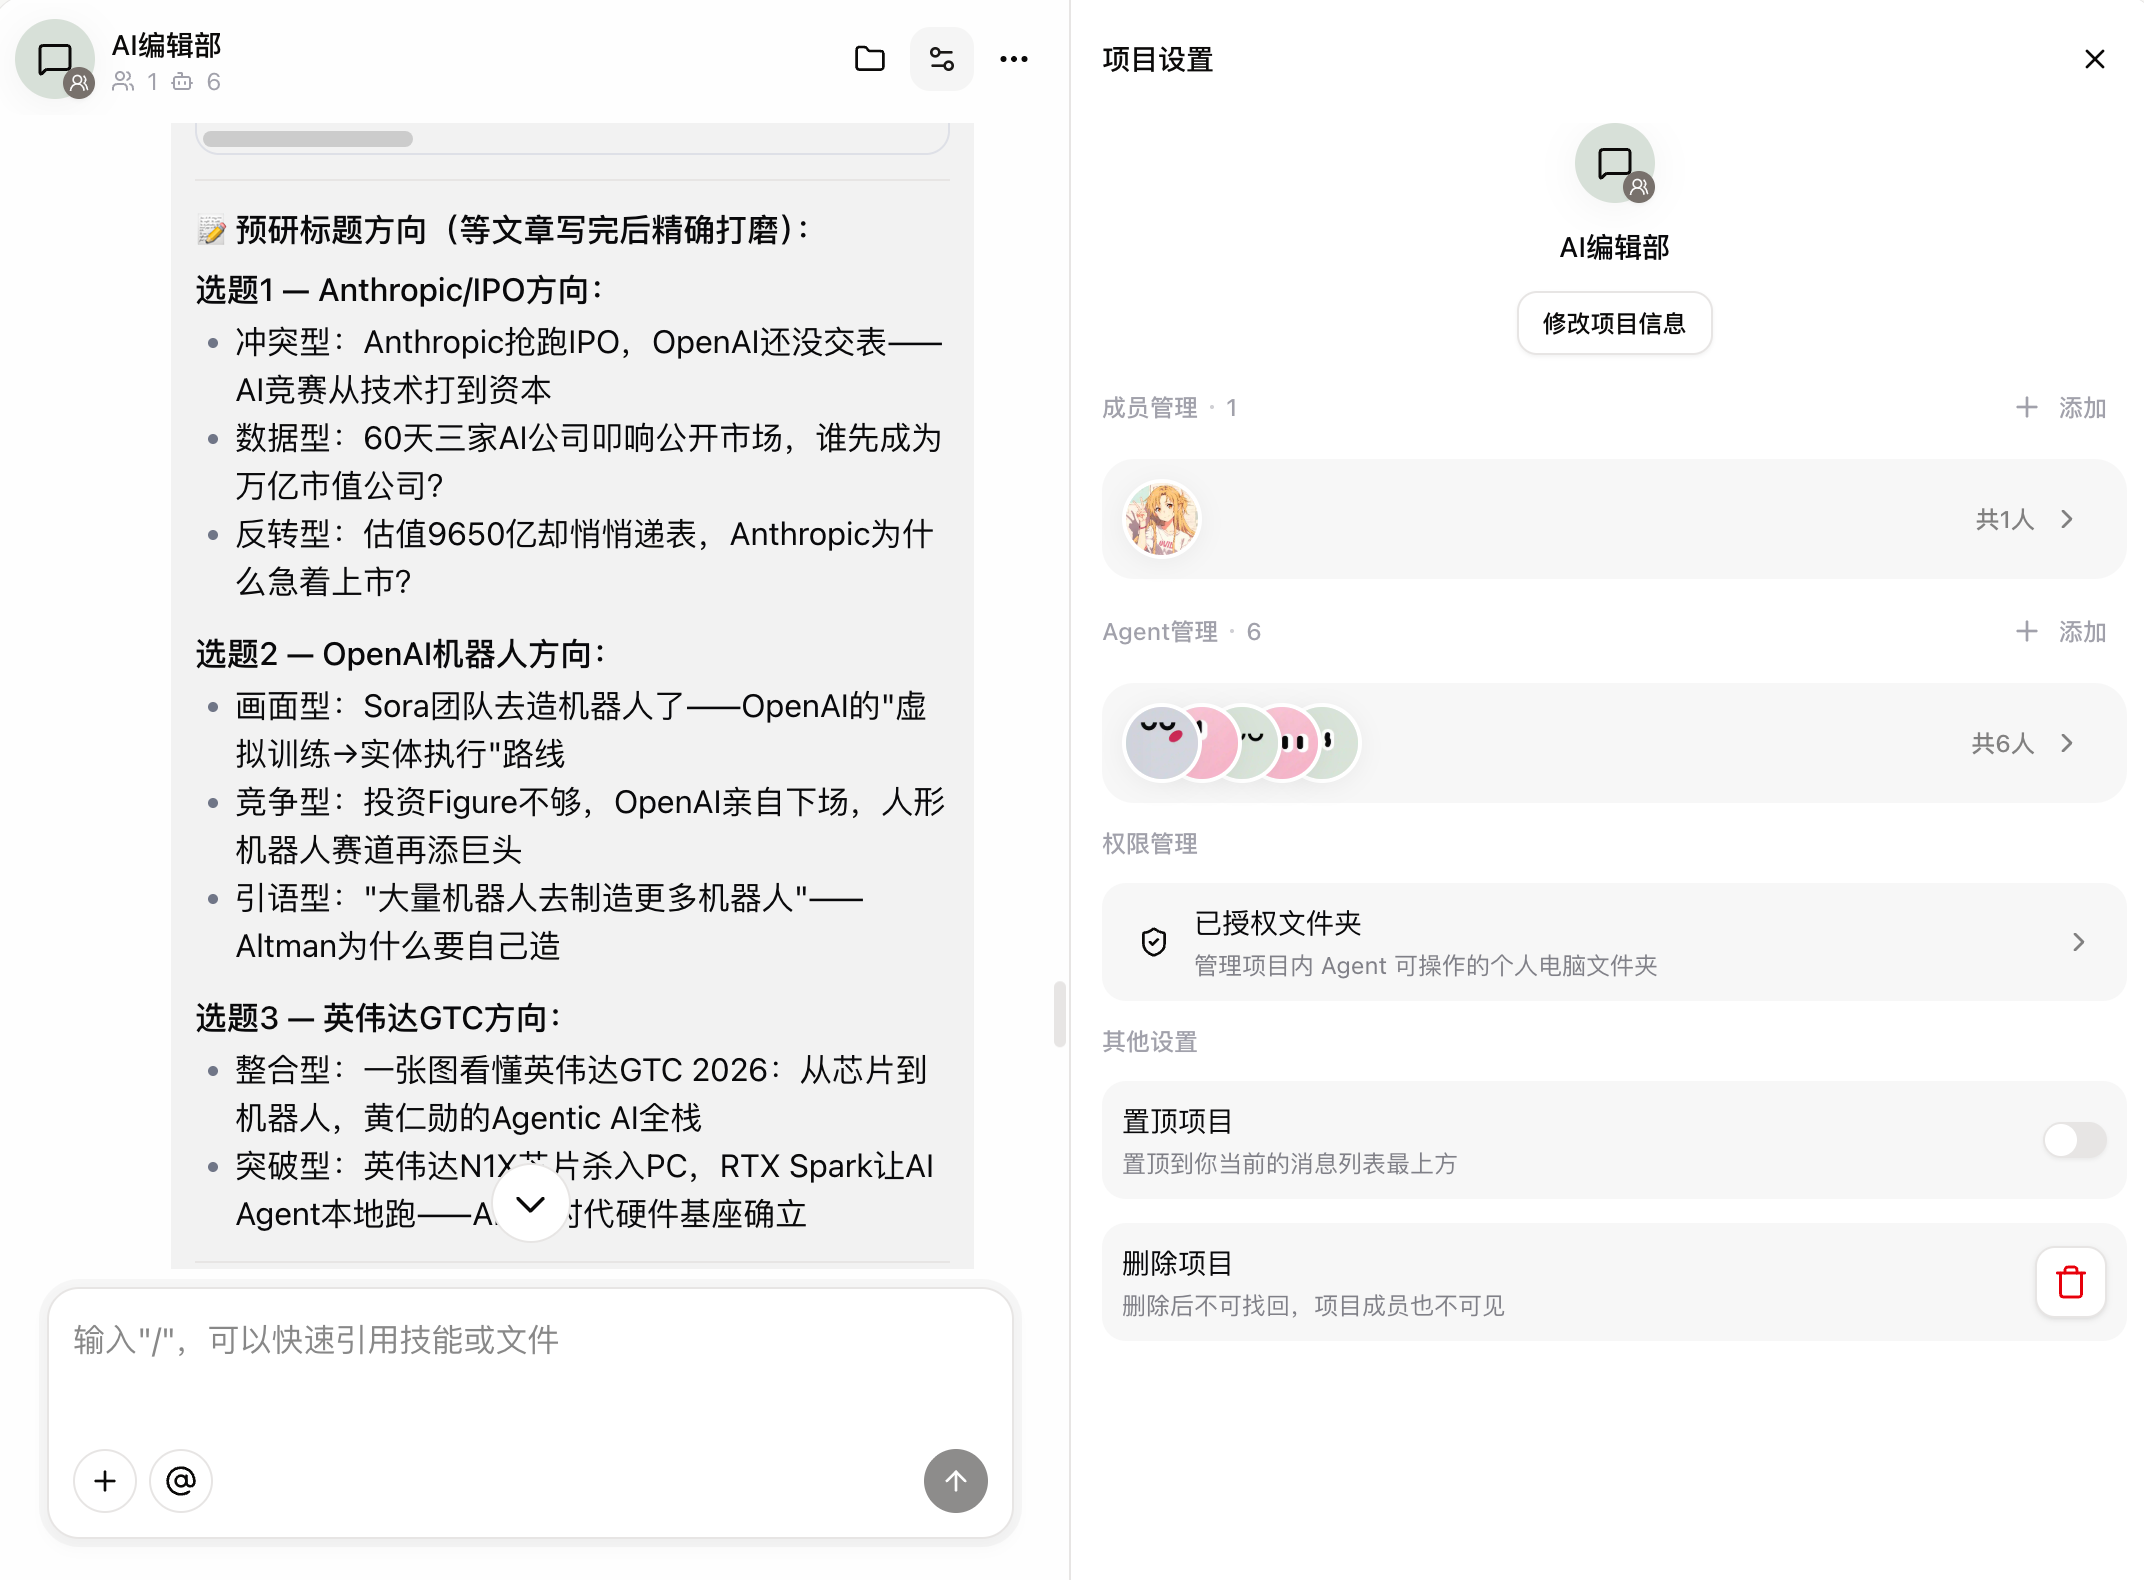
Task: Click the red trash delete project button
Action: (2070, 1282)
